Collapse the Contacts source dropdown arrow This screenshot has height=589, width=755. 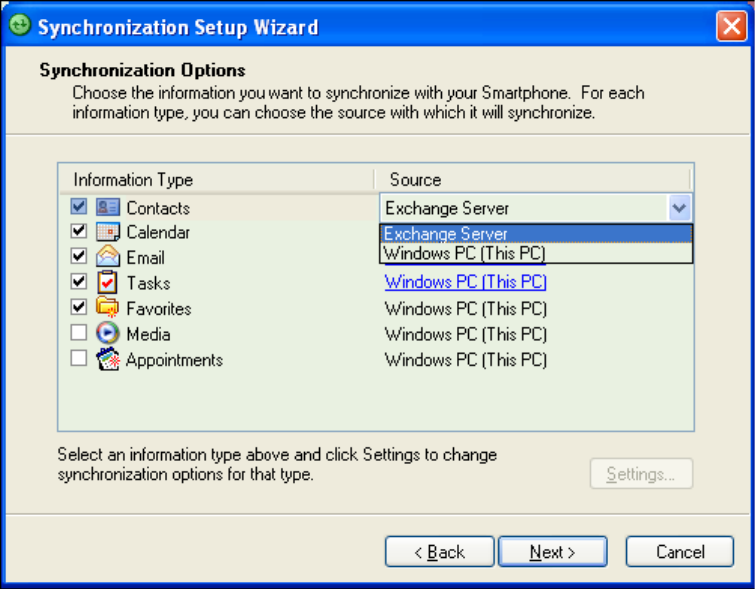(679, 208)
